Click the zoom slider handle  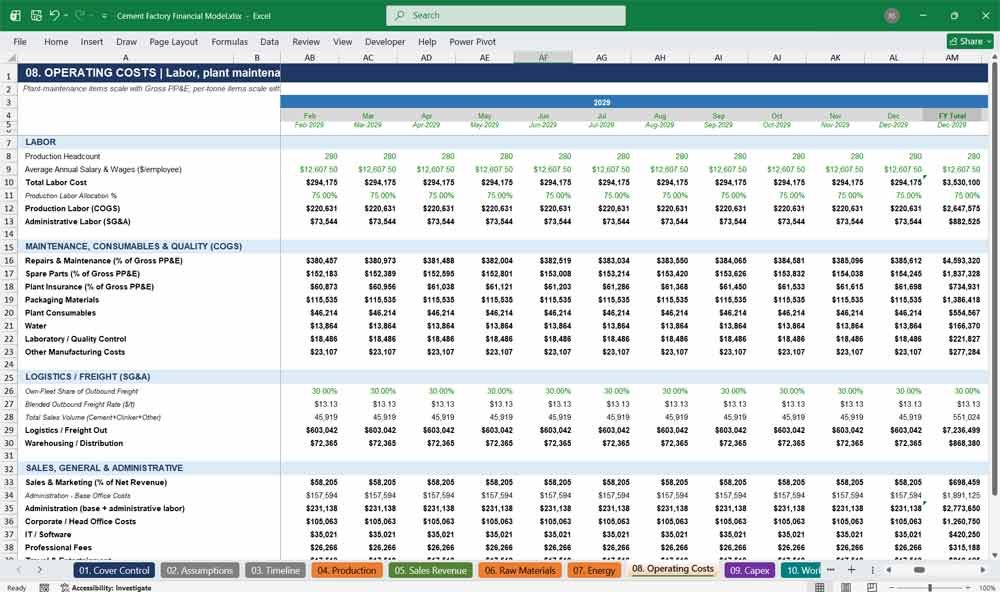pyautogui.click(x=930, y=587)
